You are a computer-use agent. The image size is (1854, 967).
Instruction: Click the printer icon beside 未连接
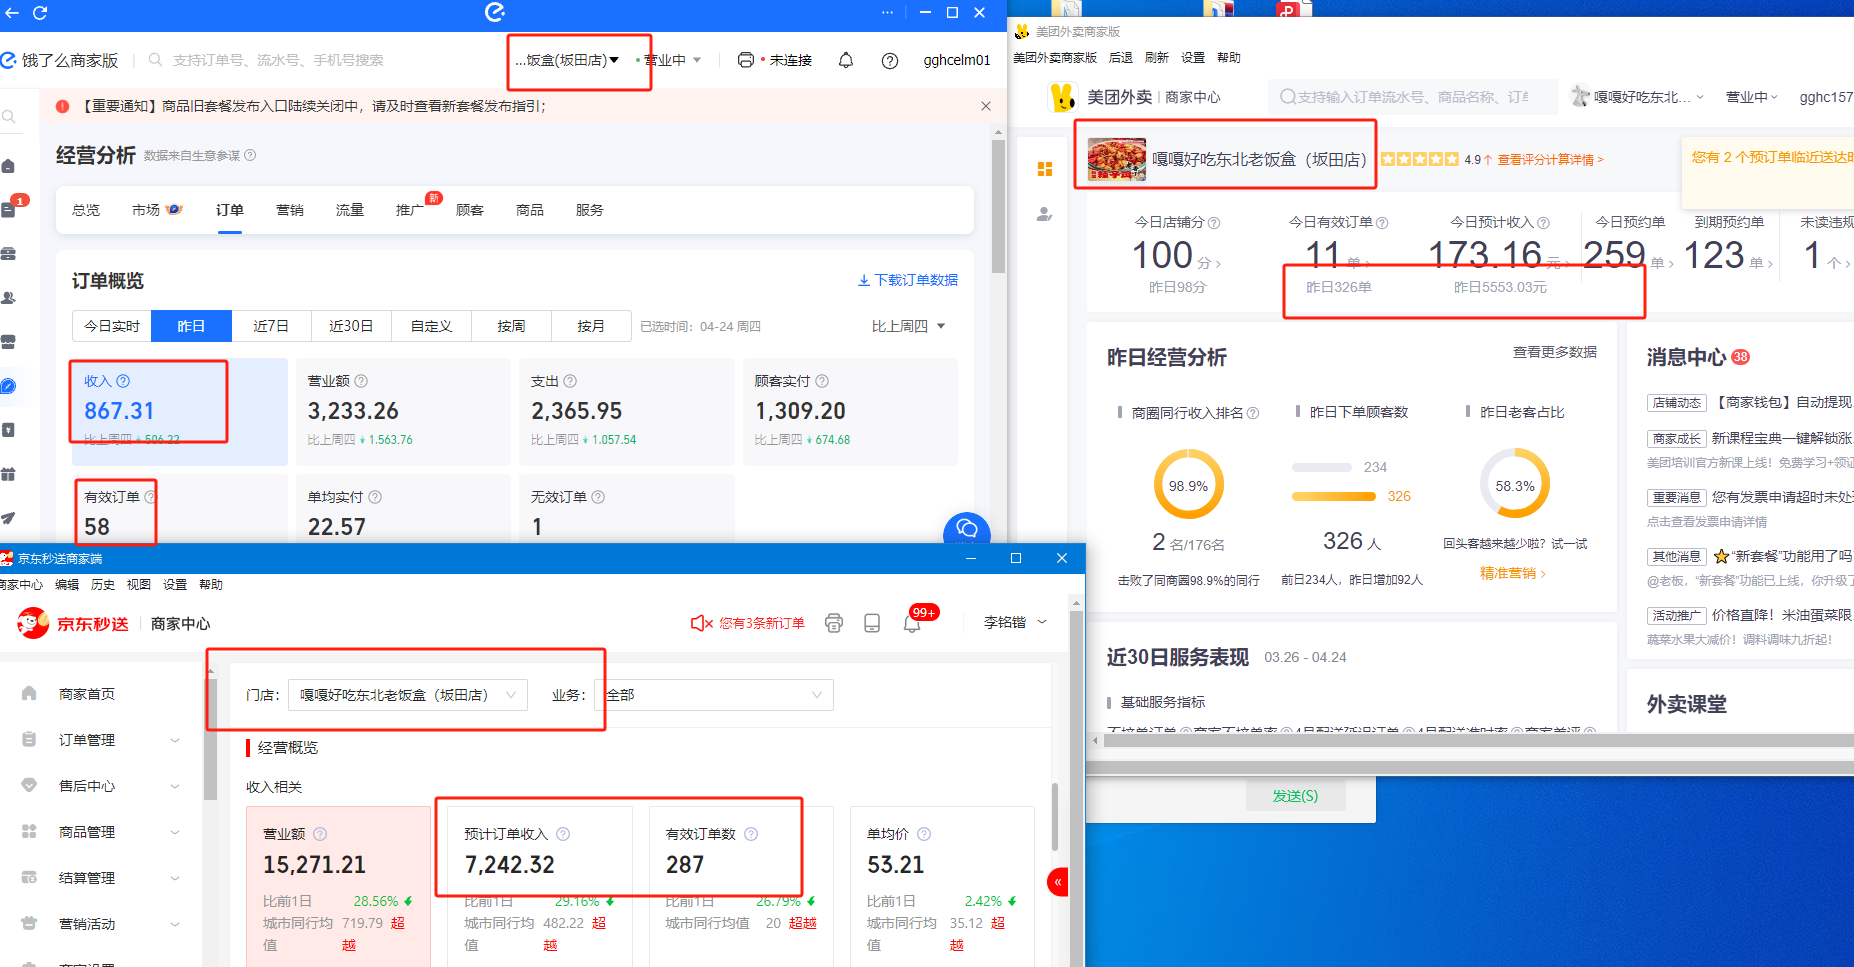point(746,60)
